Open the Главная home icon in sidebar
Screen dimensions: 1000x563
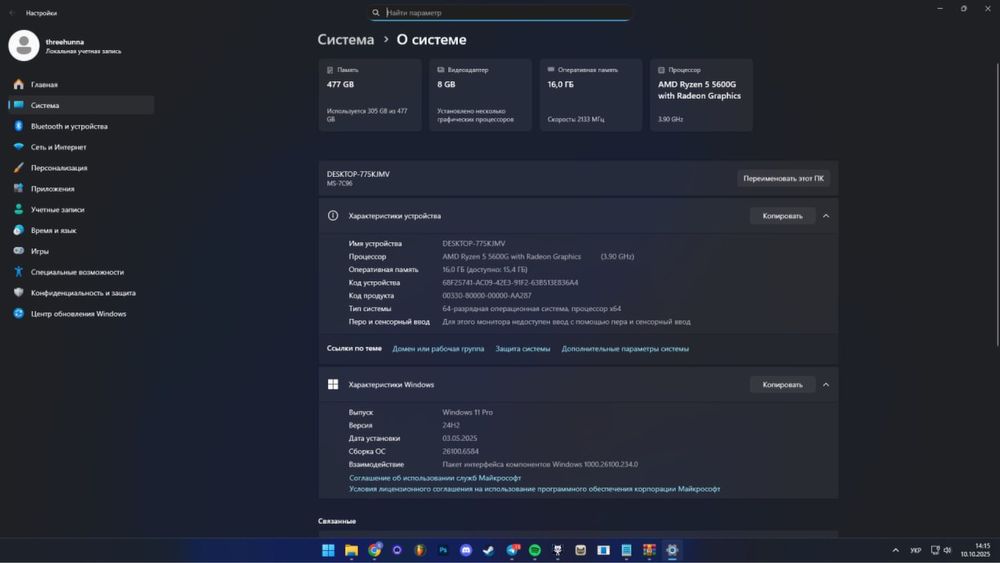pyautogui.click(x=18, y=84)
